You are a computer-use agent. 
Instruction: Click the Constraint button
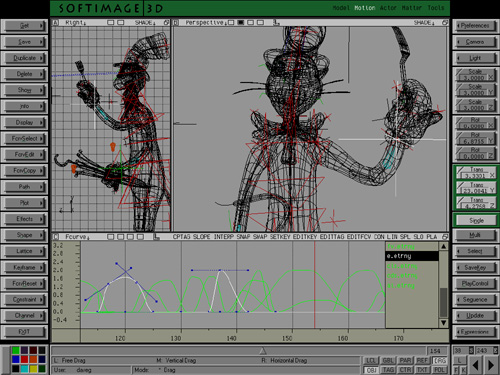click(24, 299)
